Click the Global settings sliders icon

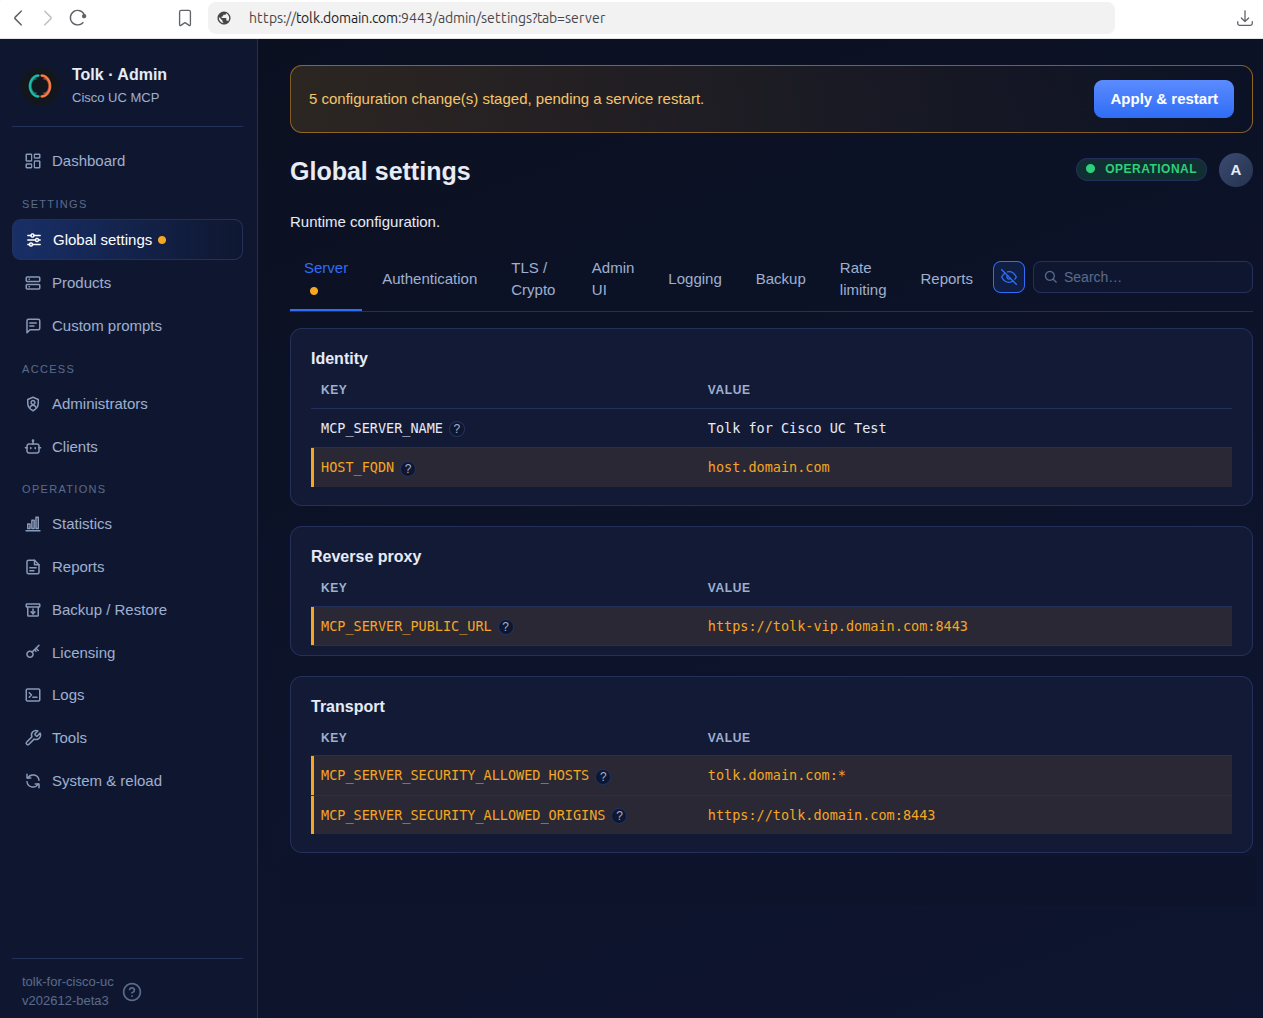(34, 240)
